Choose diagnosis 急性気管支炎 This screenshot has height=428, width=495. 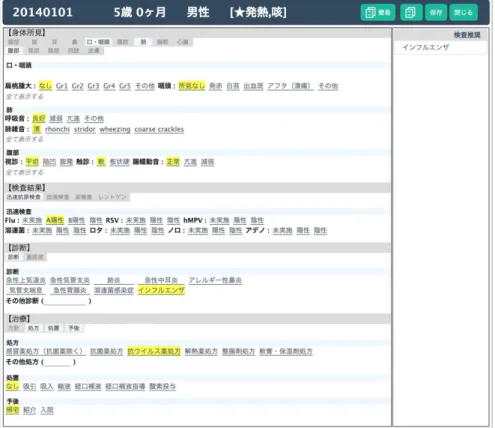pos(70,280)
